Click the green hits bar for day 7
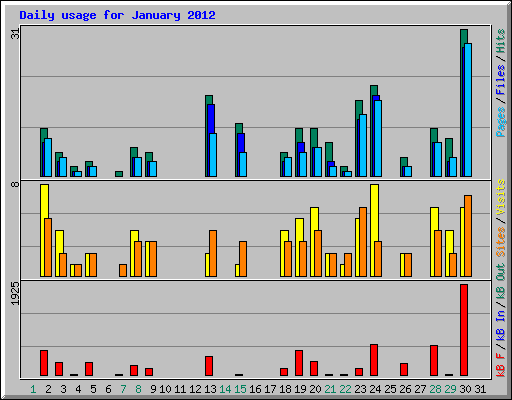The height and width of the screenshot is (400, 512). pyautogui.click(x=119, y=174)
